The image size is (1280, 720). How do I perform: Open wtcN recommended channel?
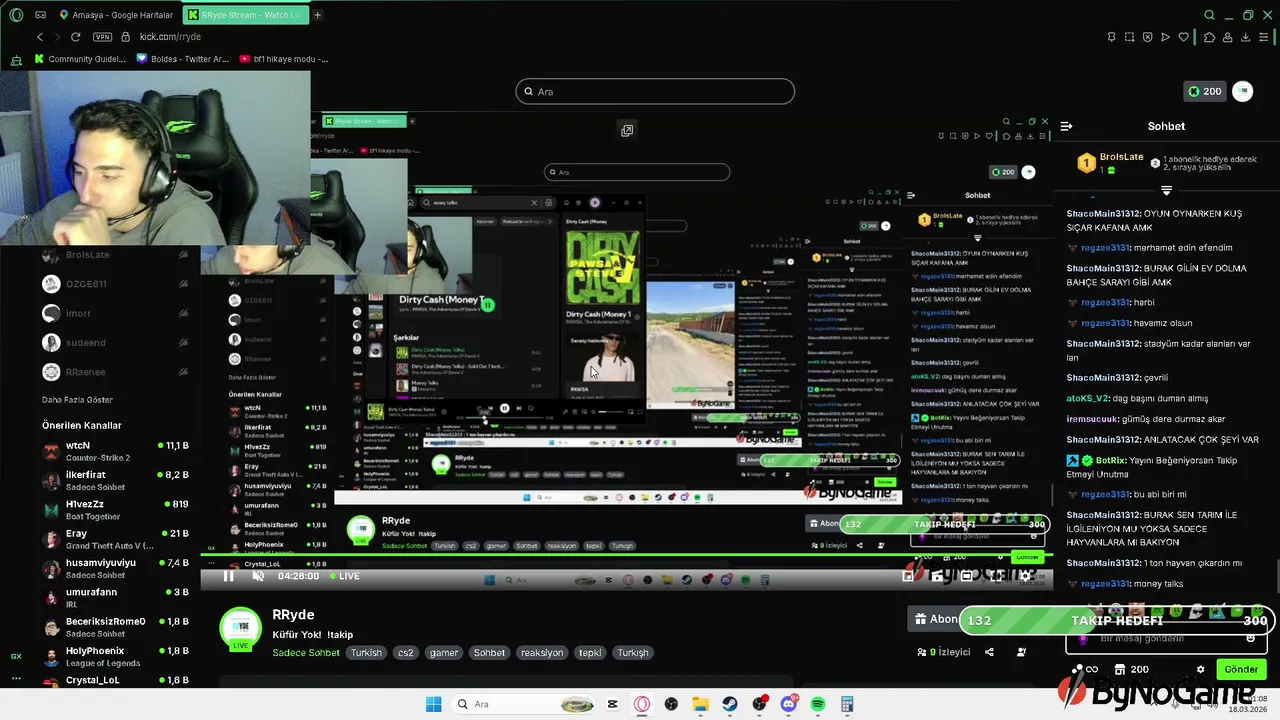click(x=115, y=451)
